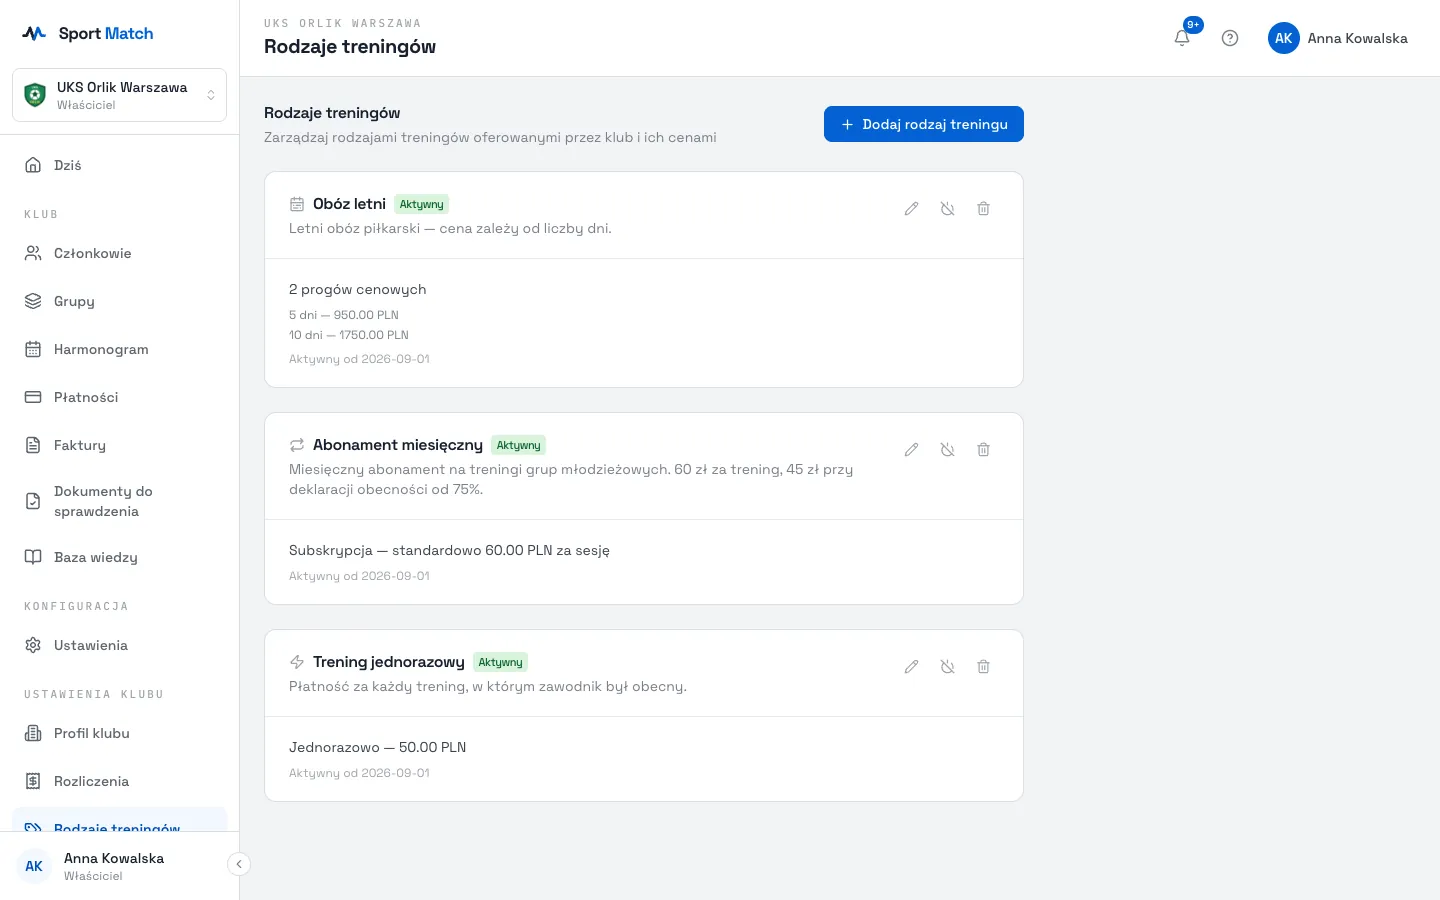Collapse the sidebar with the chevron button

coord(239,864)
